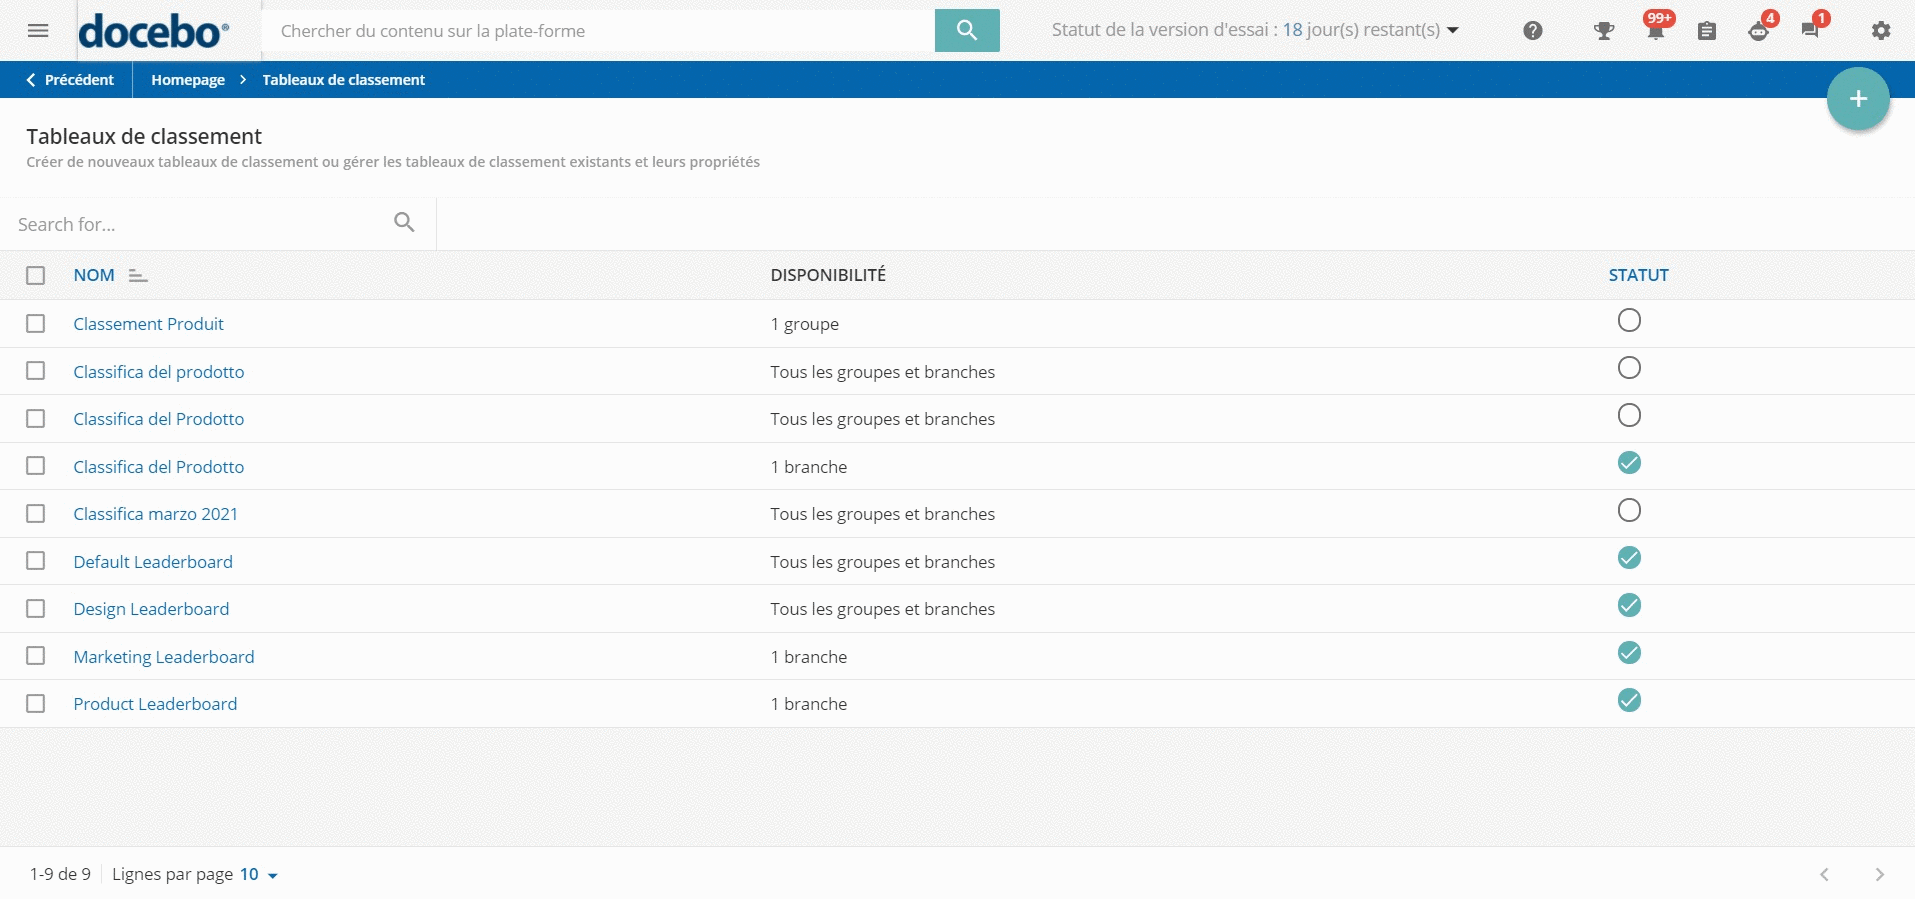
Task: Click the 'Search for...' leaderboard field
Action: click(x=200, y=225)
